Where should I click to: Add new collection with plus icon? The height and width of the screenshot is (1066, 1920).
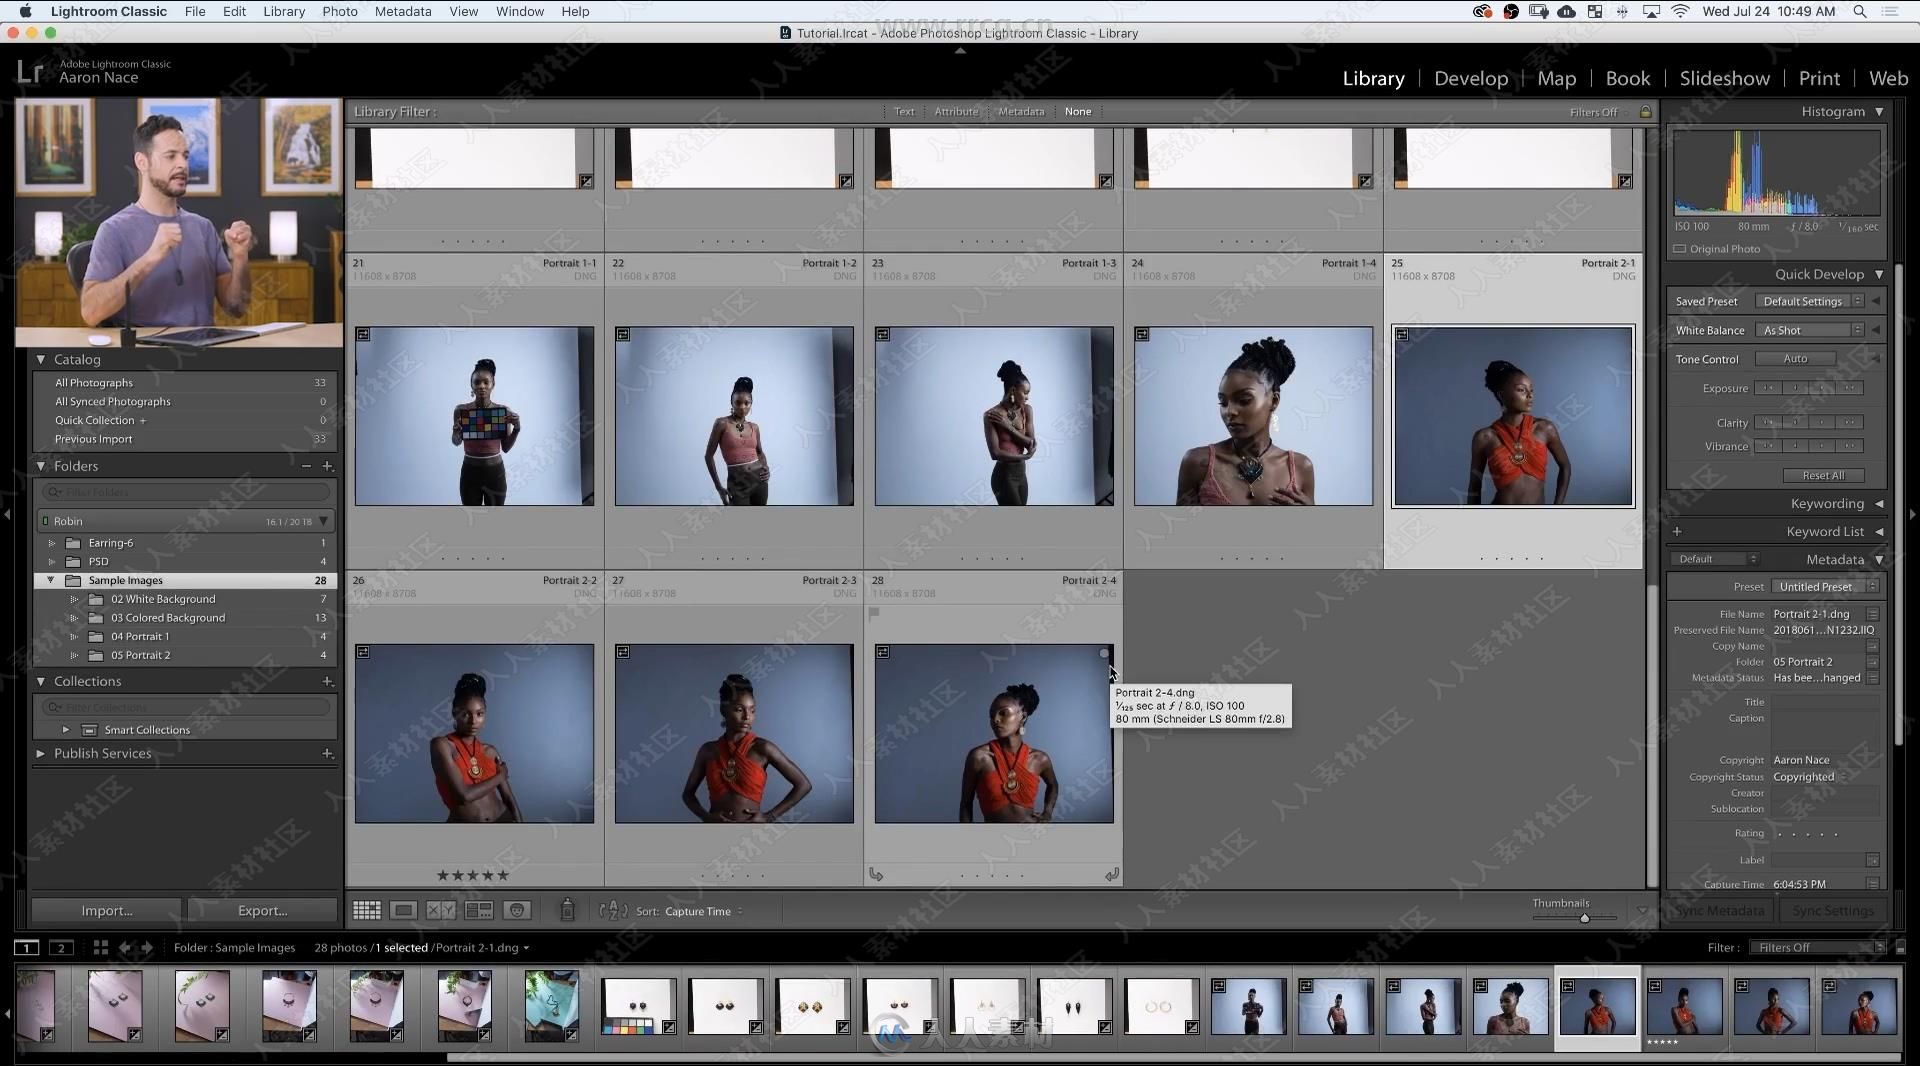[327, 681]
